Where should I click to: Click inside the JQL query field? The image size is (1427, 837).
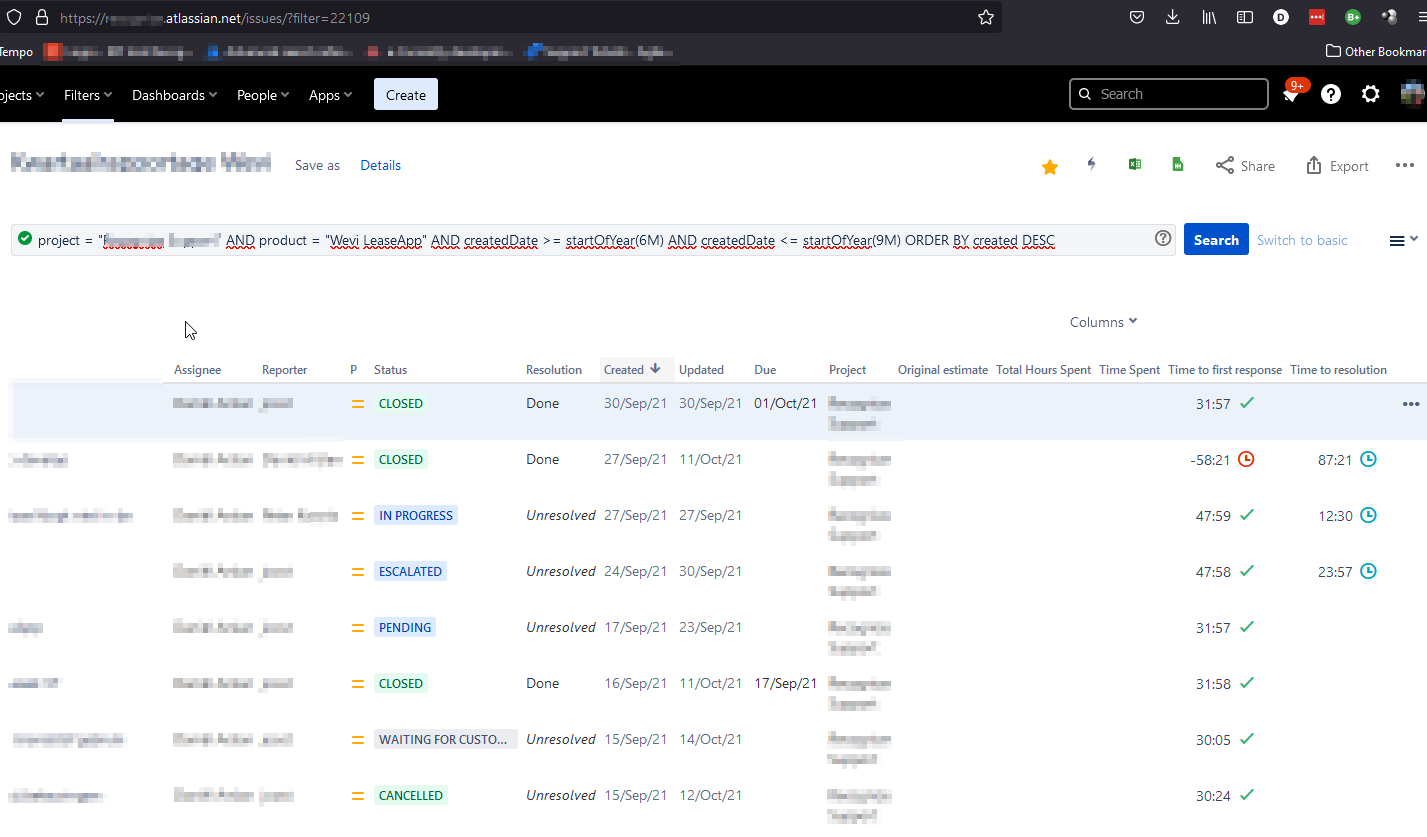tap(600, 239)
